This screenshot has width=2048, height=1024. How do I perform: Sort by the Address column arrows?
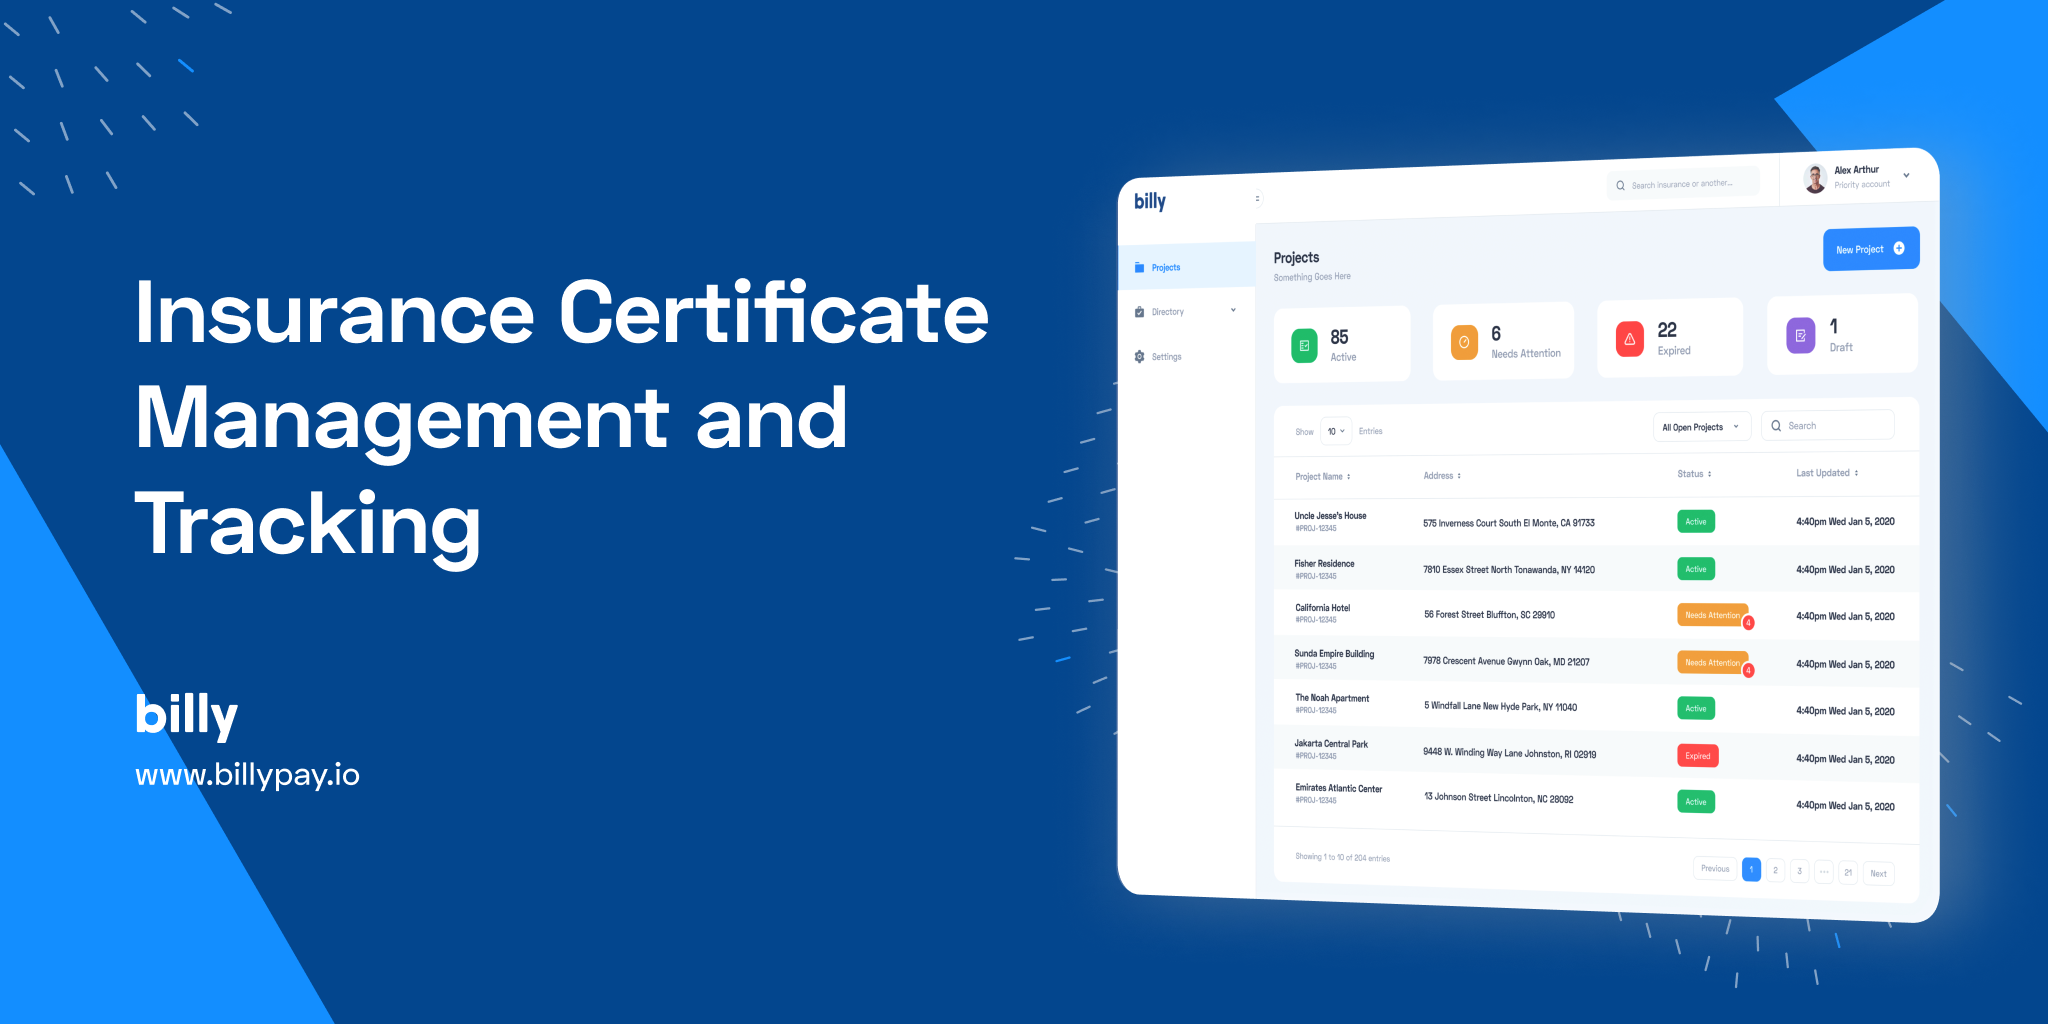tap(1459, 476)
